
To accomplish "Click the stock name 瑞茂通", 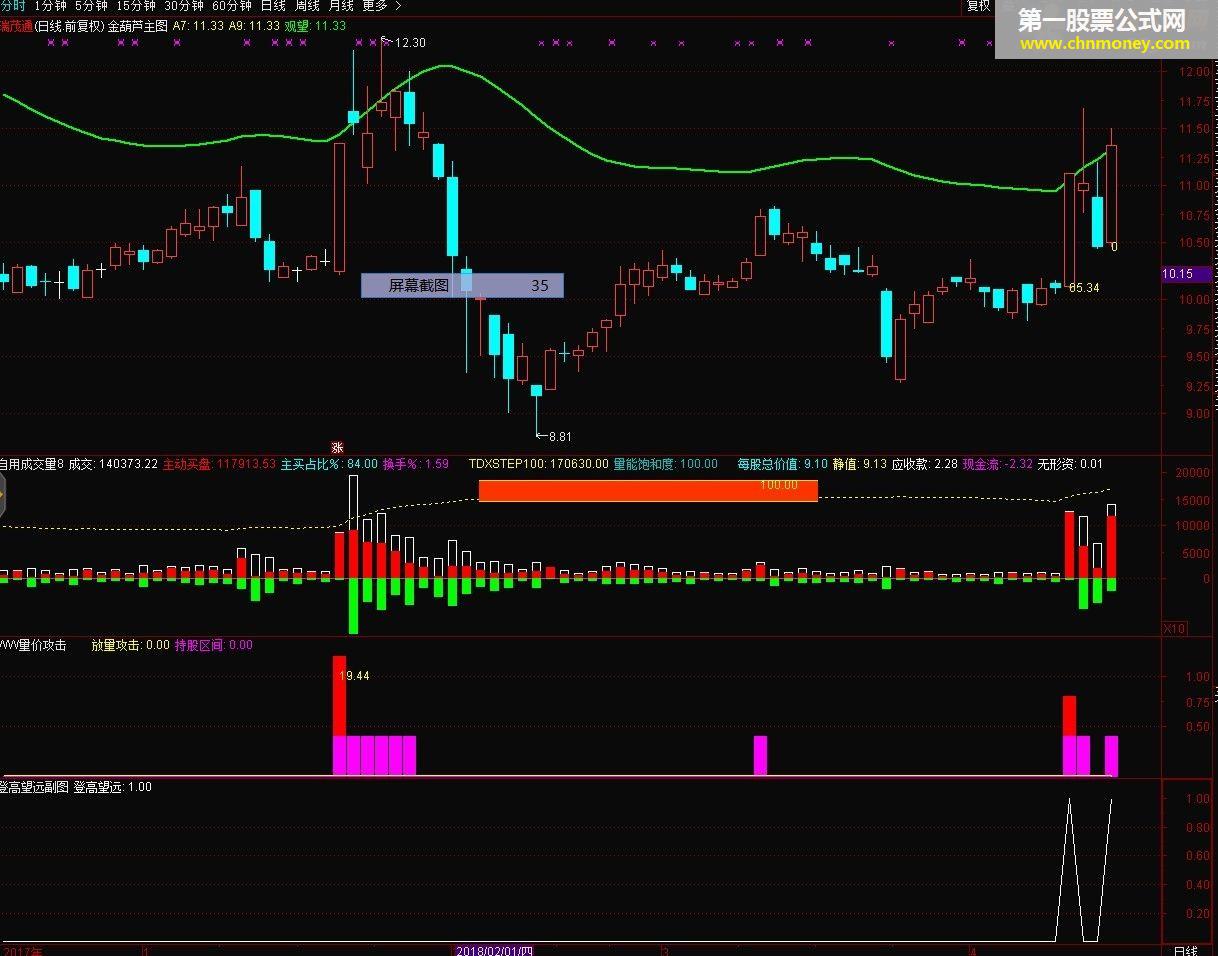I will click(x=17, y=26).
